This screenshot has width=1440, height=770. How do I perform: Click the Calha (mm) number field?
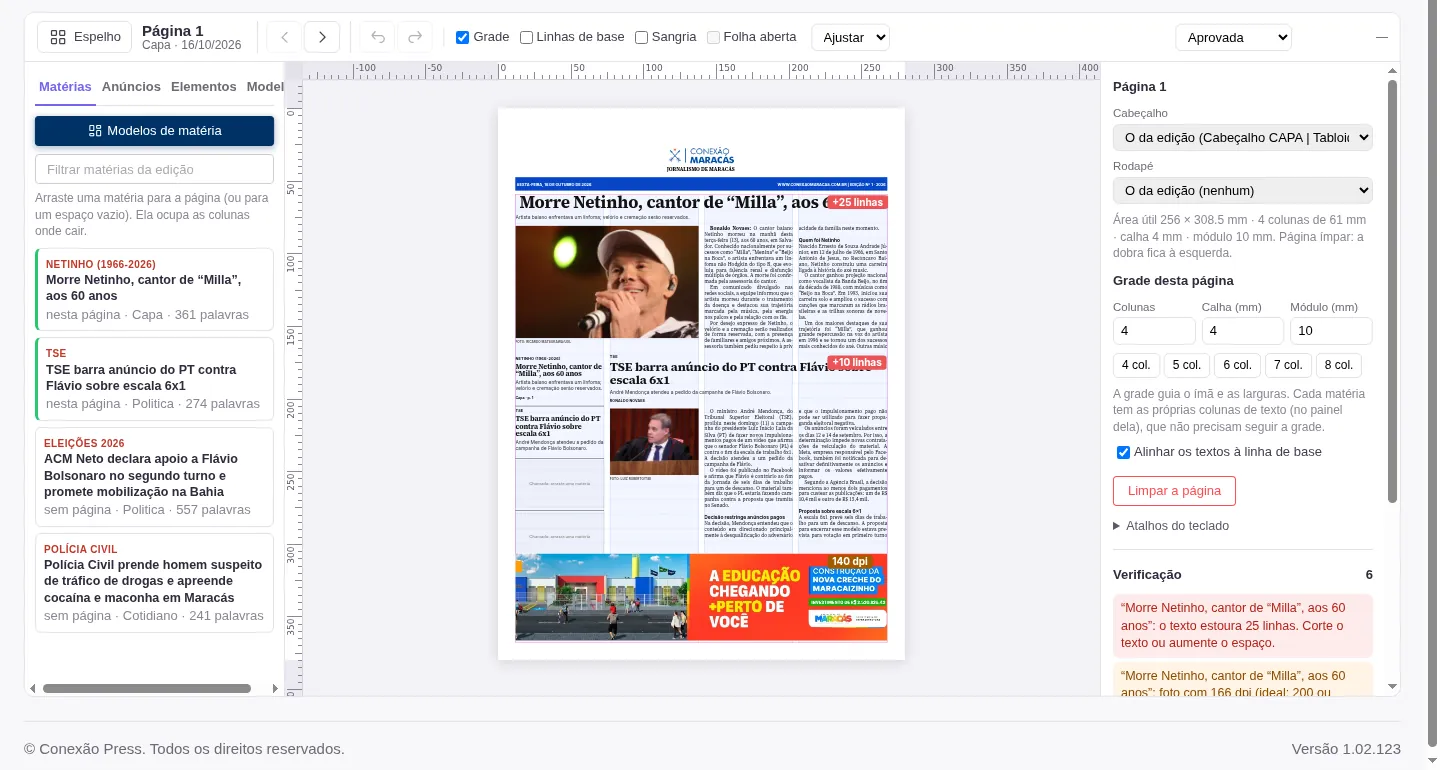[1242, 331]
